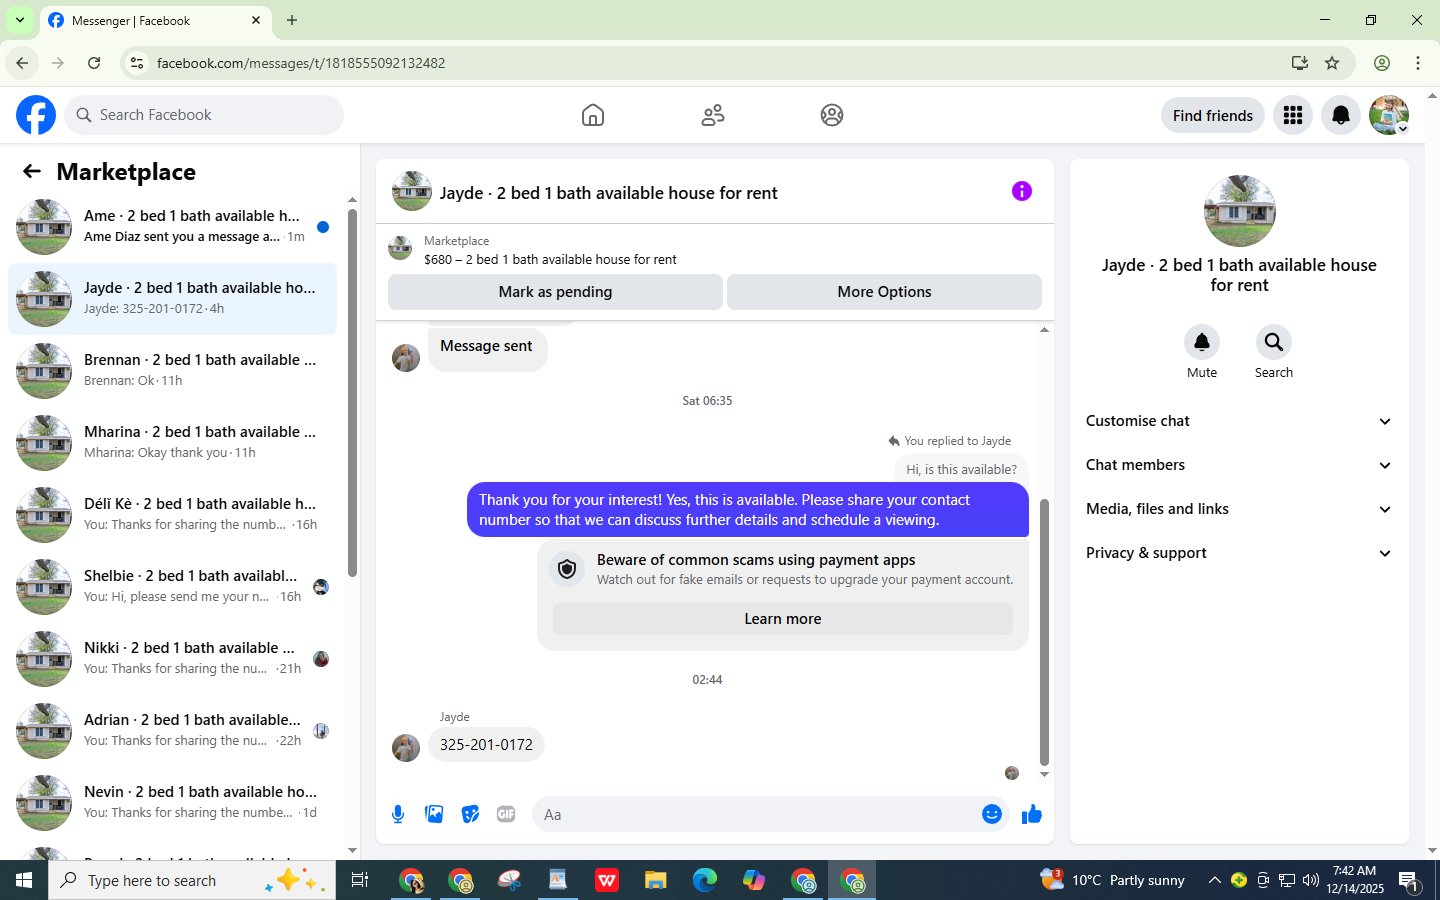The height and width of the screenshot is (900, 1440).
Task: Reload the page with the refresh button
Action: (94, 63)
